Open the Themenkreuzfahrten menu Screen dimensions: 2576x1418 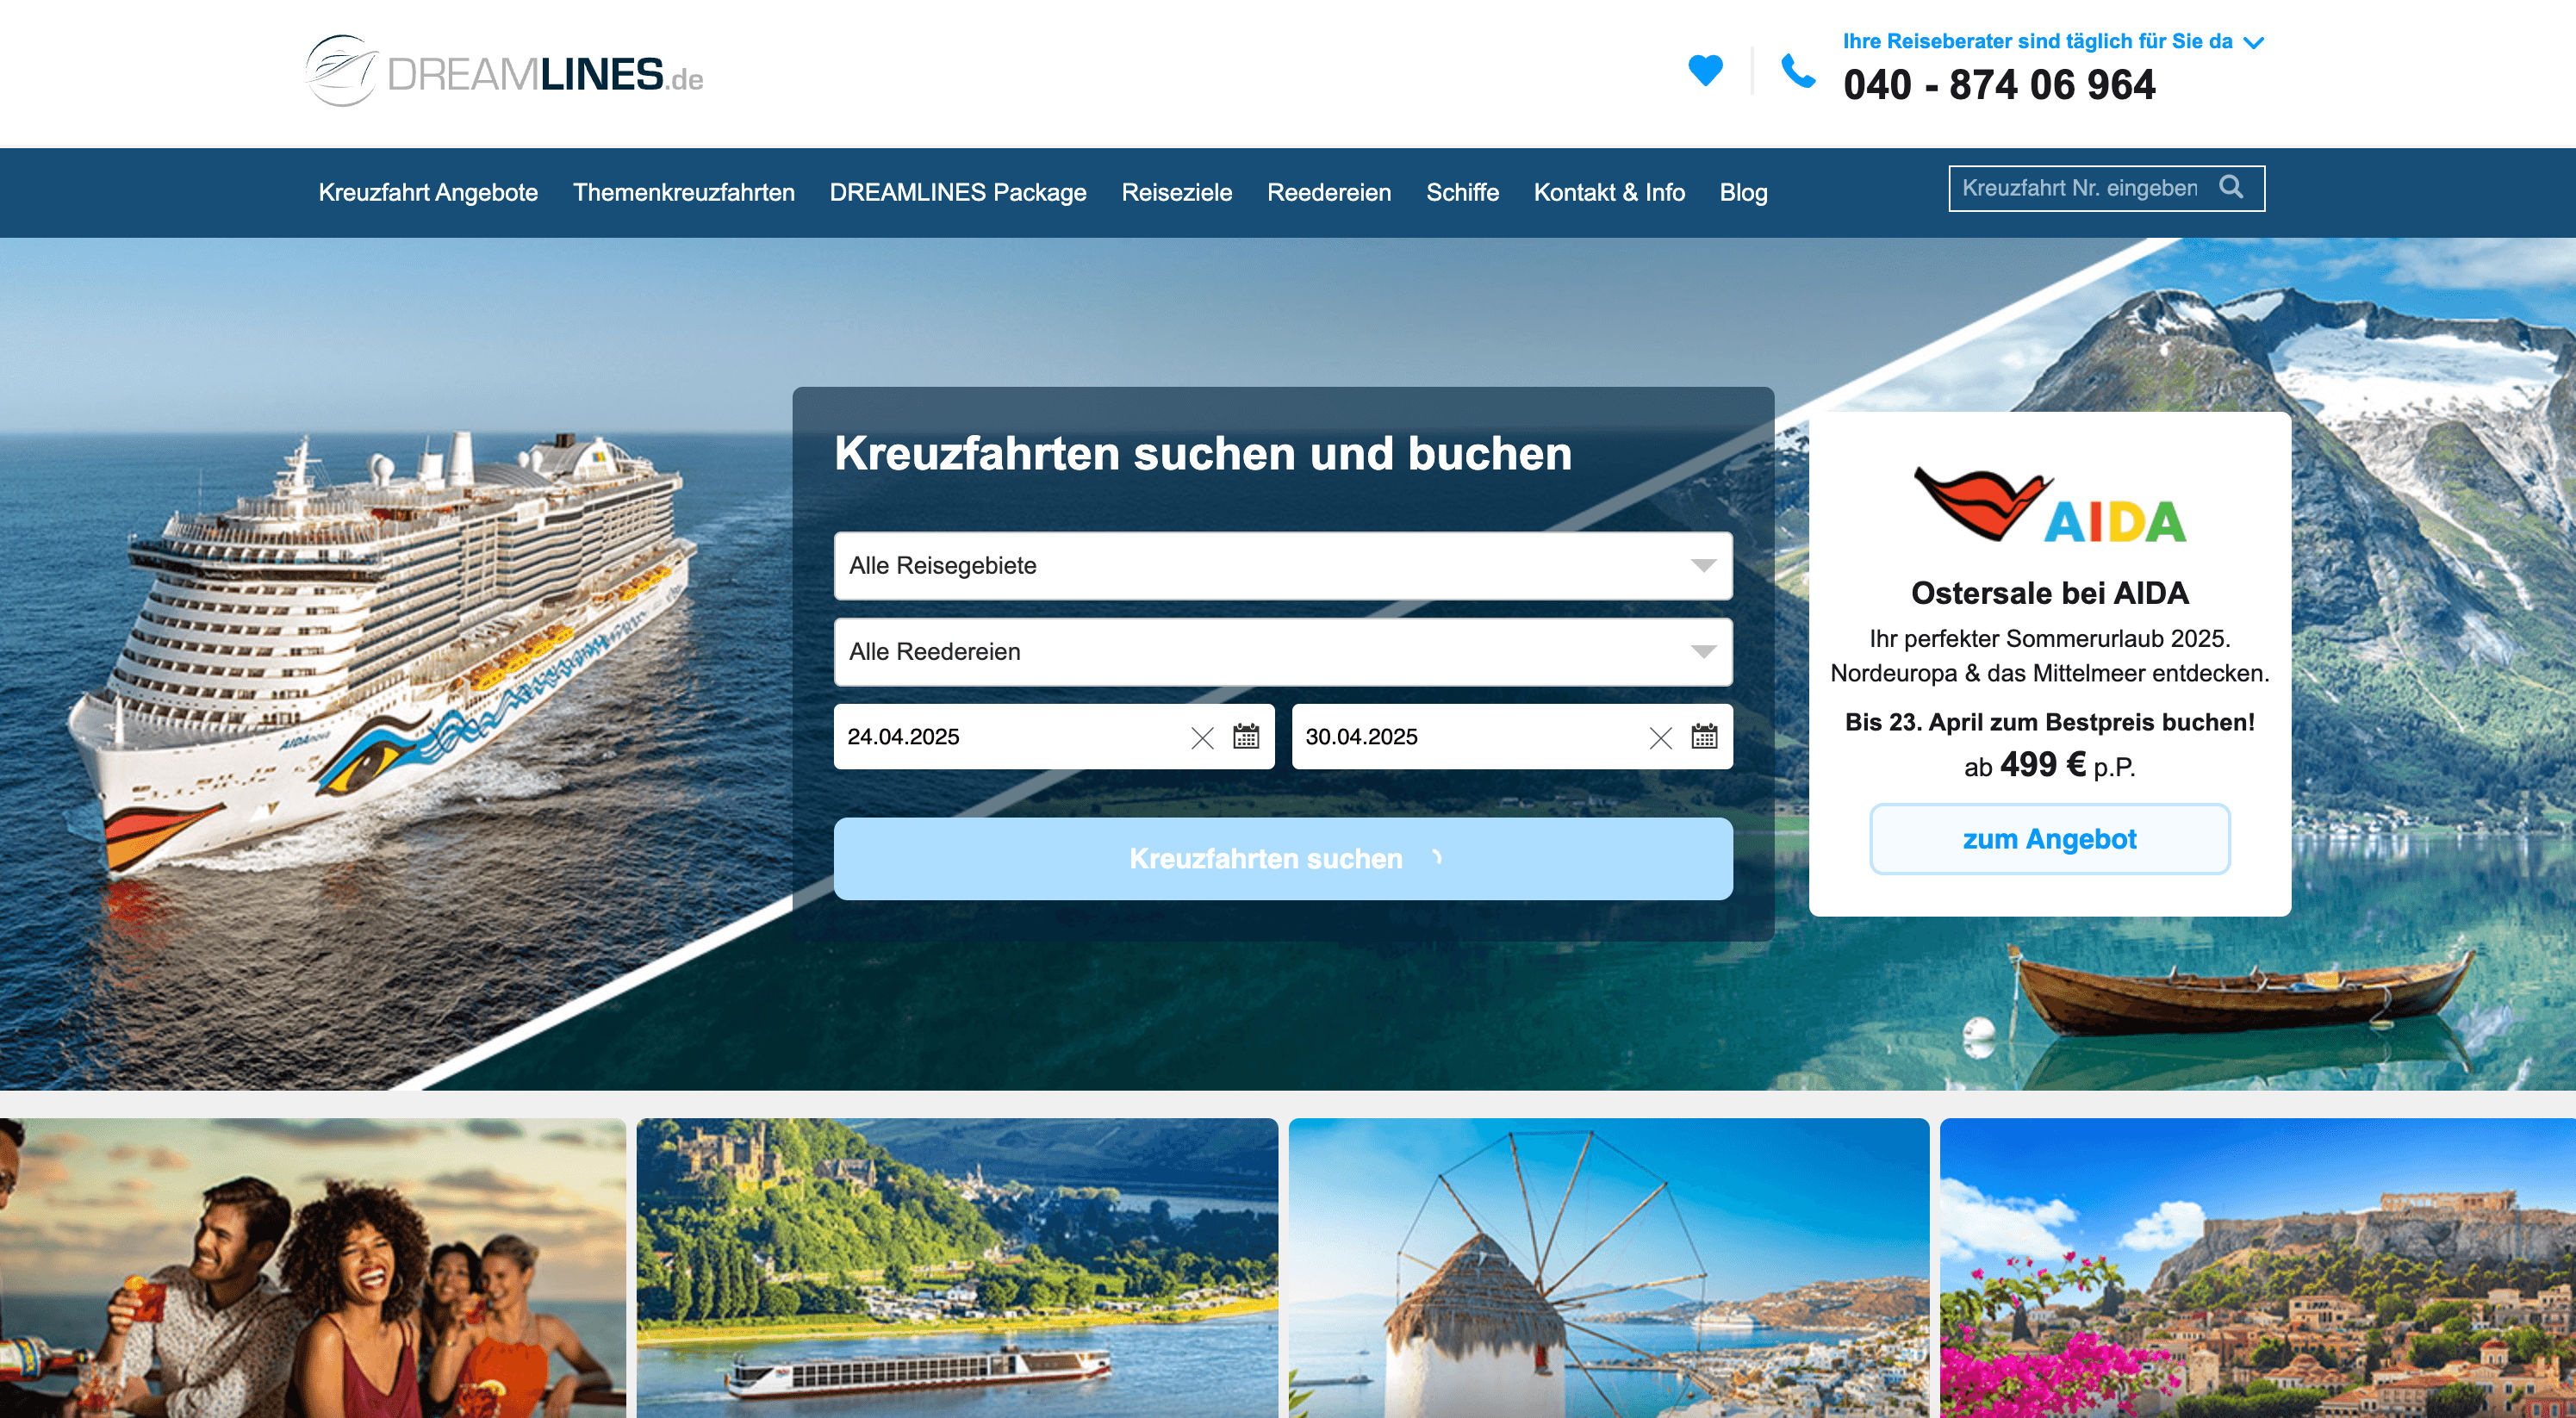[684, 192]
